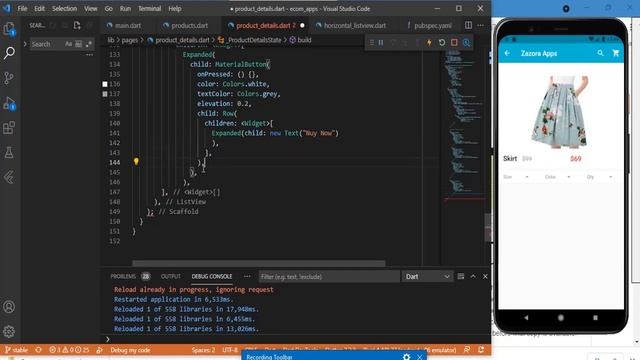This screenshot has width=640, height=360.
Task: Open the Go menu
Action: tap(109, 9)
